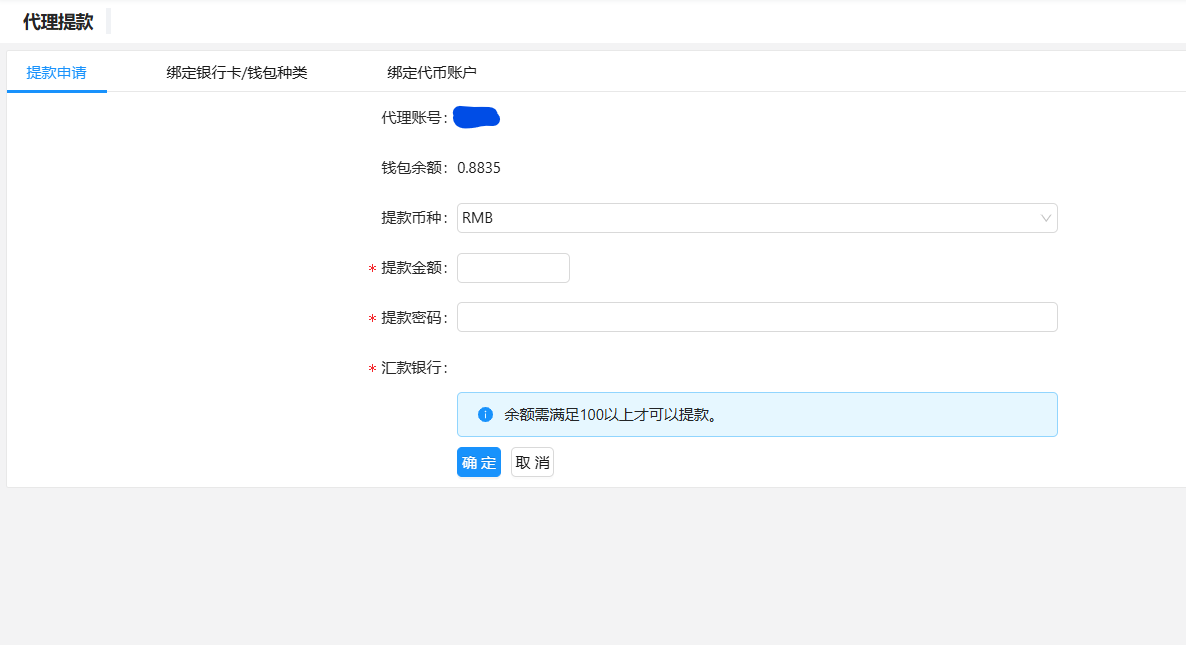Image resolution: width=1186 pixels, height=645 pixels.
Task: Click the red asterisk next to 提款金额
Action: [x=373, y=267]
